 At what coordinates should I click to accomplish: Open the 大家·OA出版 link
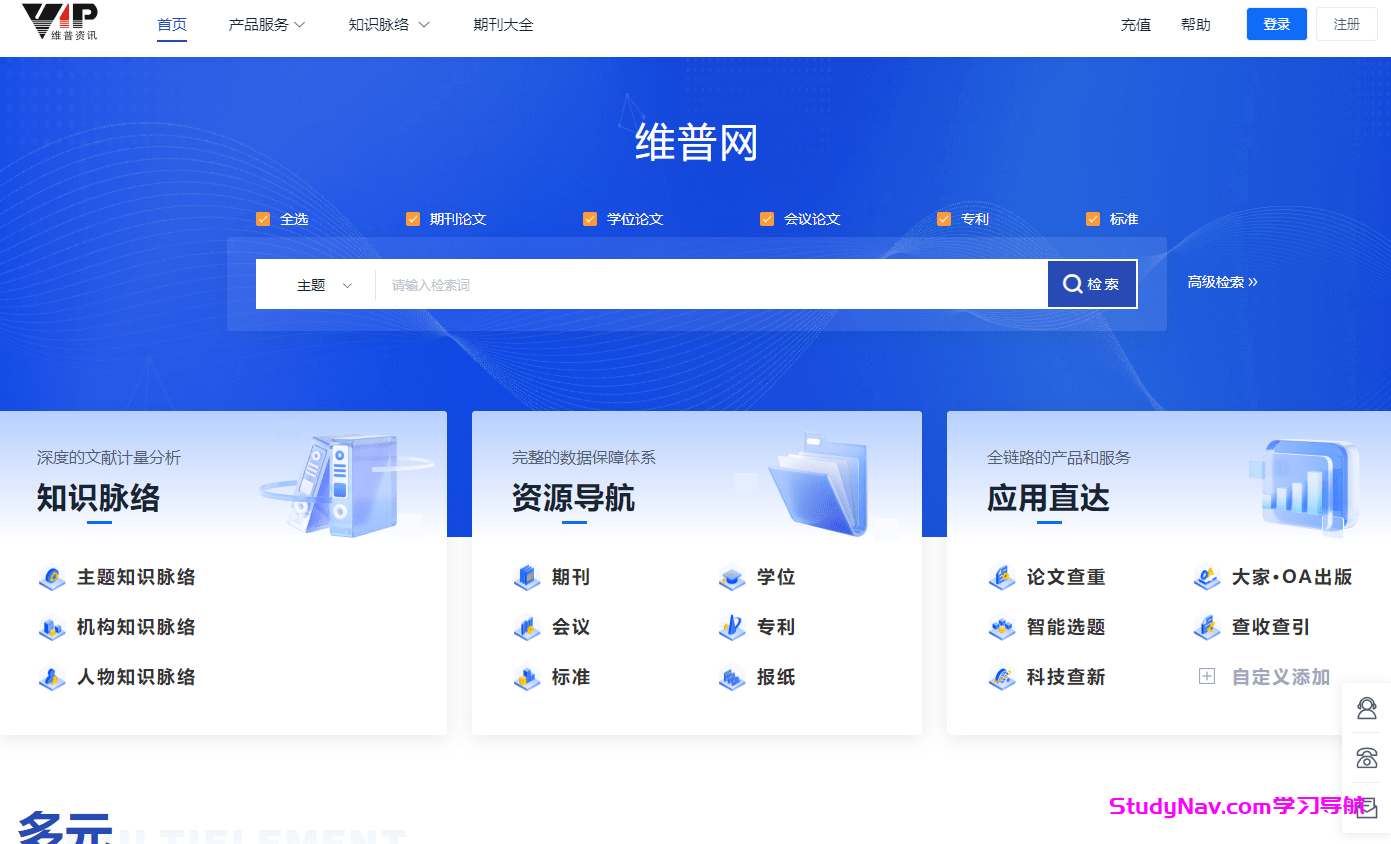pyautogui.click(x=1292, y=577)
